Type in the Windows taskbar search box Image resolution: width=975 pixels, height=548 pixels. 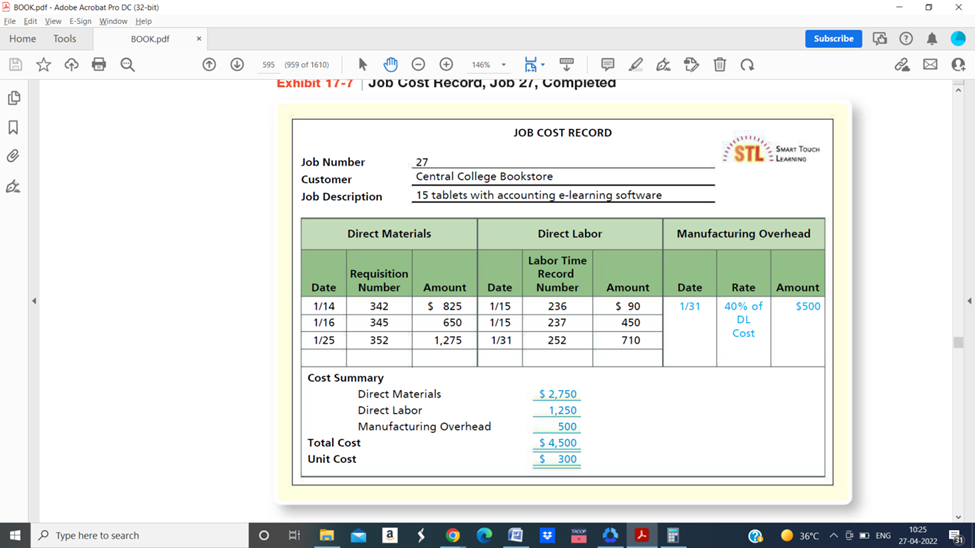[140, 536]
